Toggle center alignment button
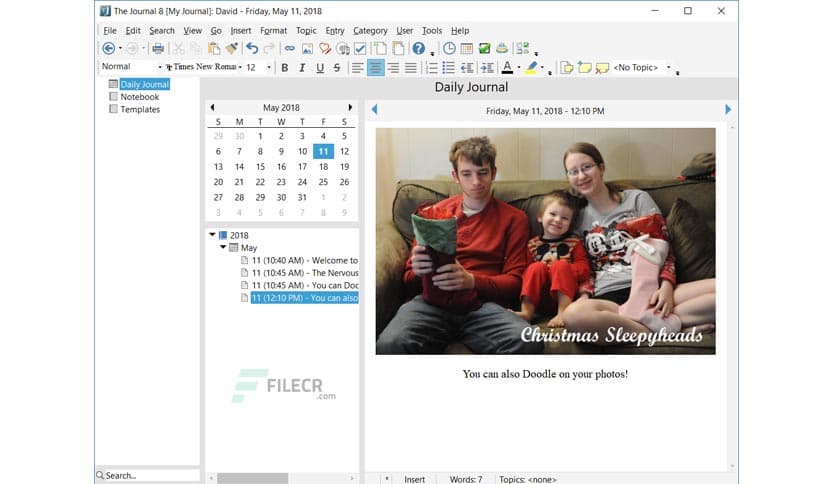This screenshot has width=836, height=484. [375, 68]
